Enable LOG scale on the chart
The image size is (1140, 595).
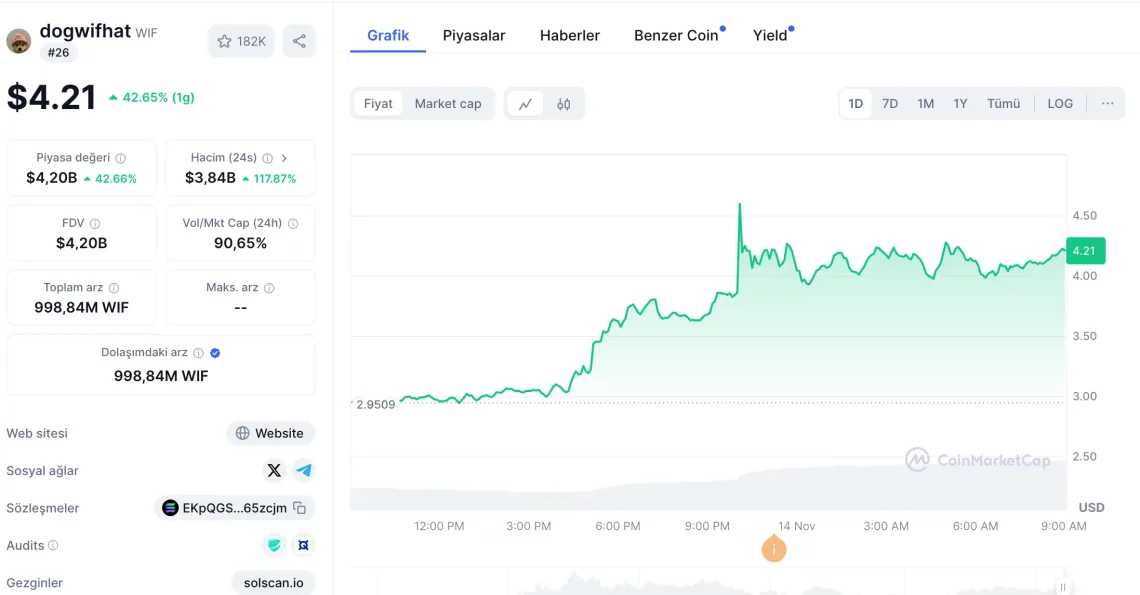[x=1060, y=104]
